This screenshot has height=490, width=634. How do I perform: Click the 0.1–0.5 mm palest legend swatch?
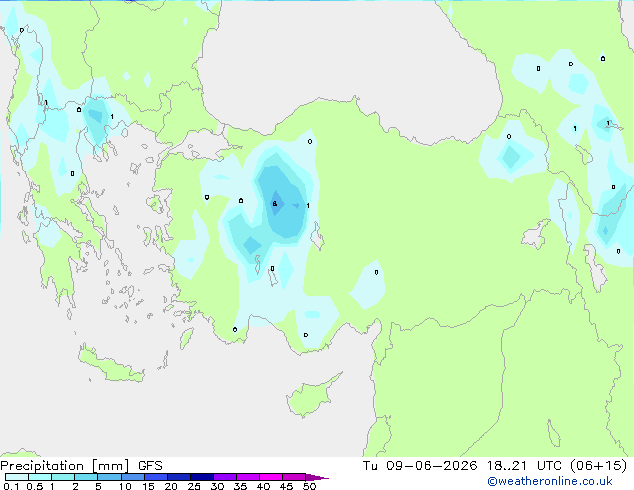click(17, 477)
